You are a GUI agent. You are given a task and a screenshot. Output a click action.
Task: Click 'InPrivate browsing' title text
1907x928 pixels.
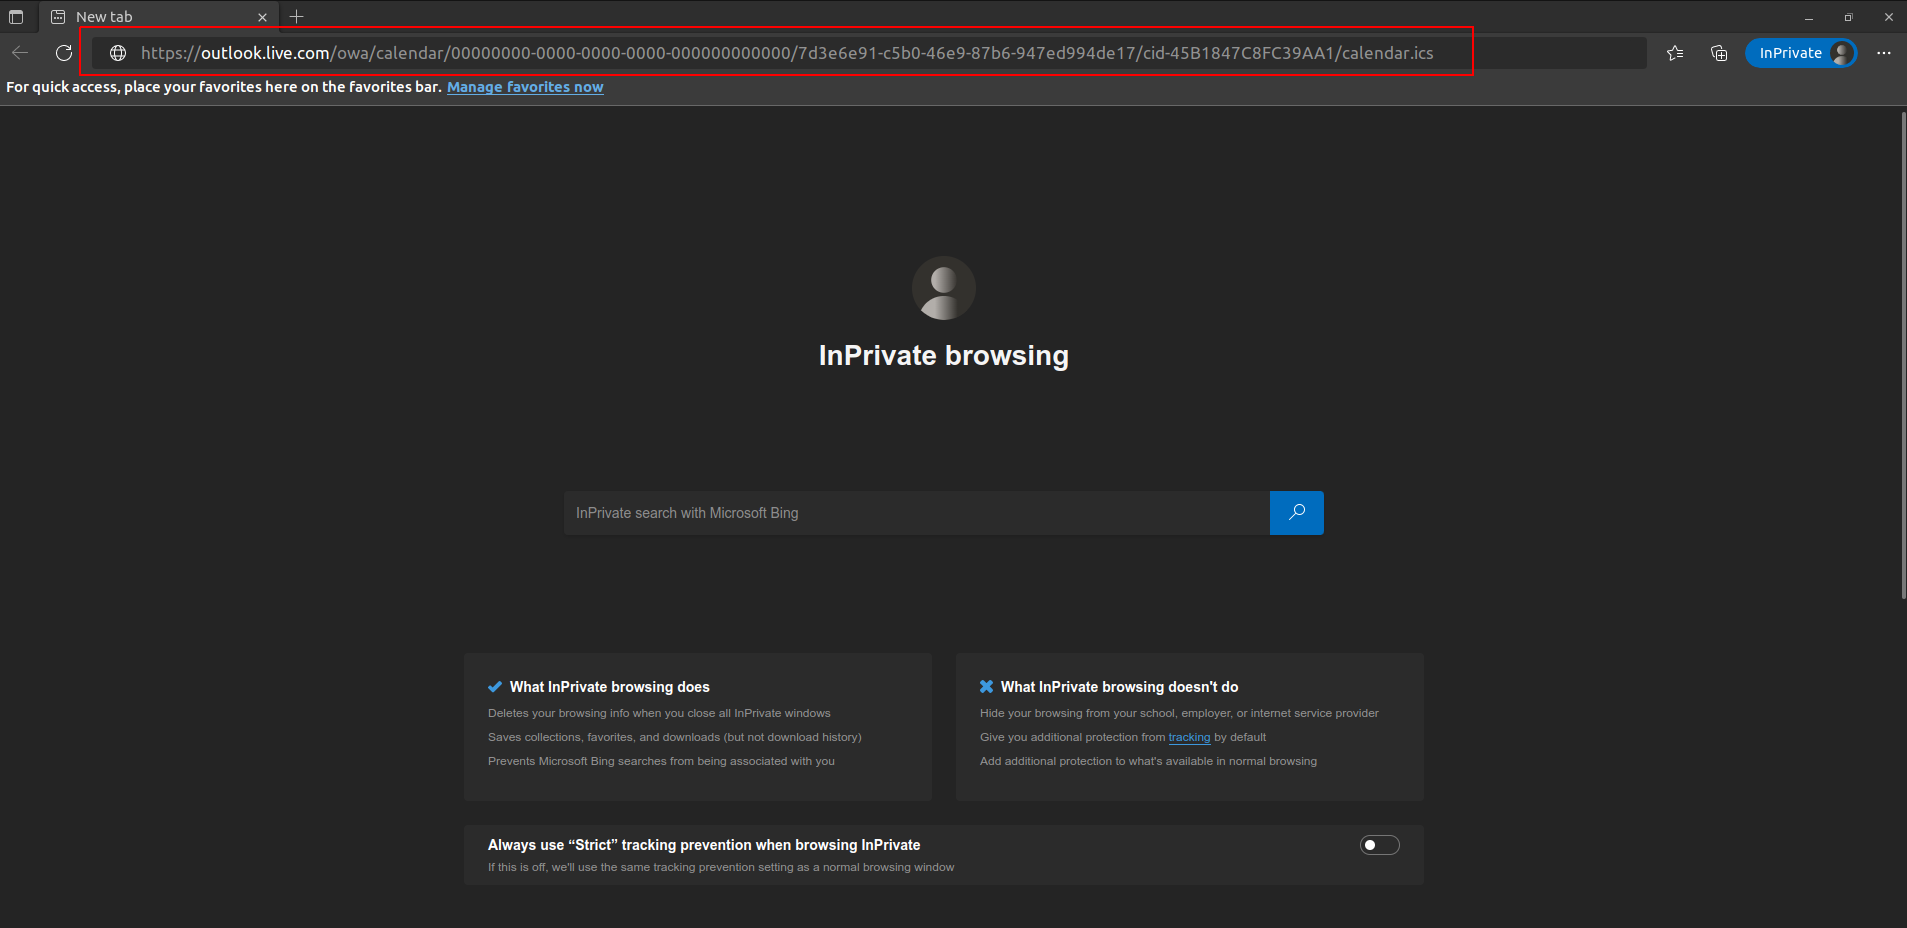click(944, 356)
